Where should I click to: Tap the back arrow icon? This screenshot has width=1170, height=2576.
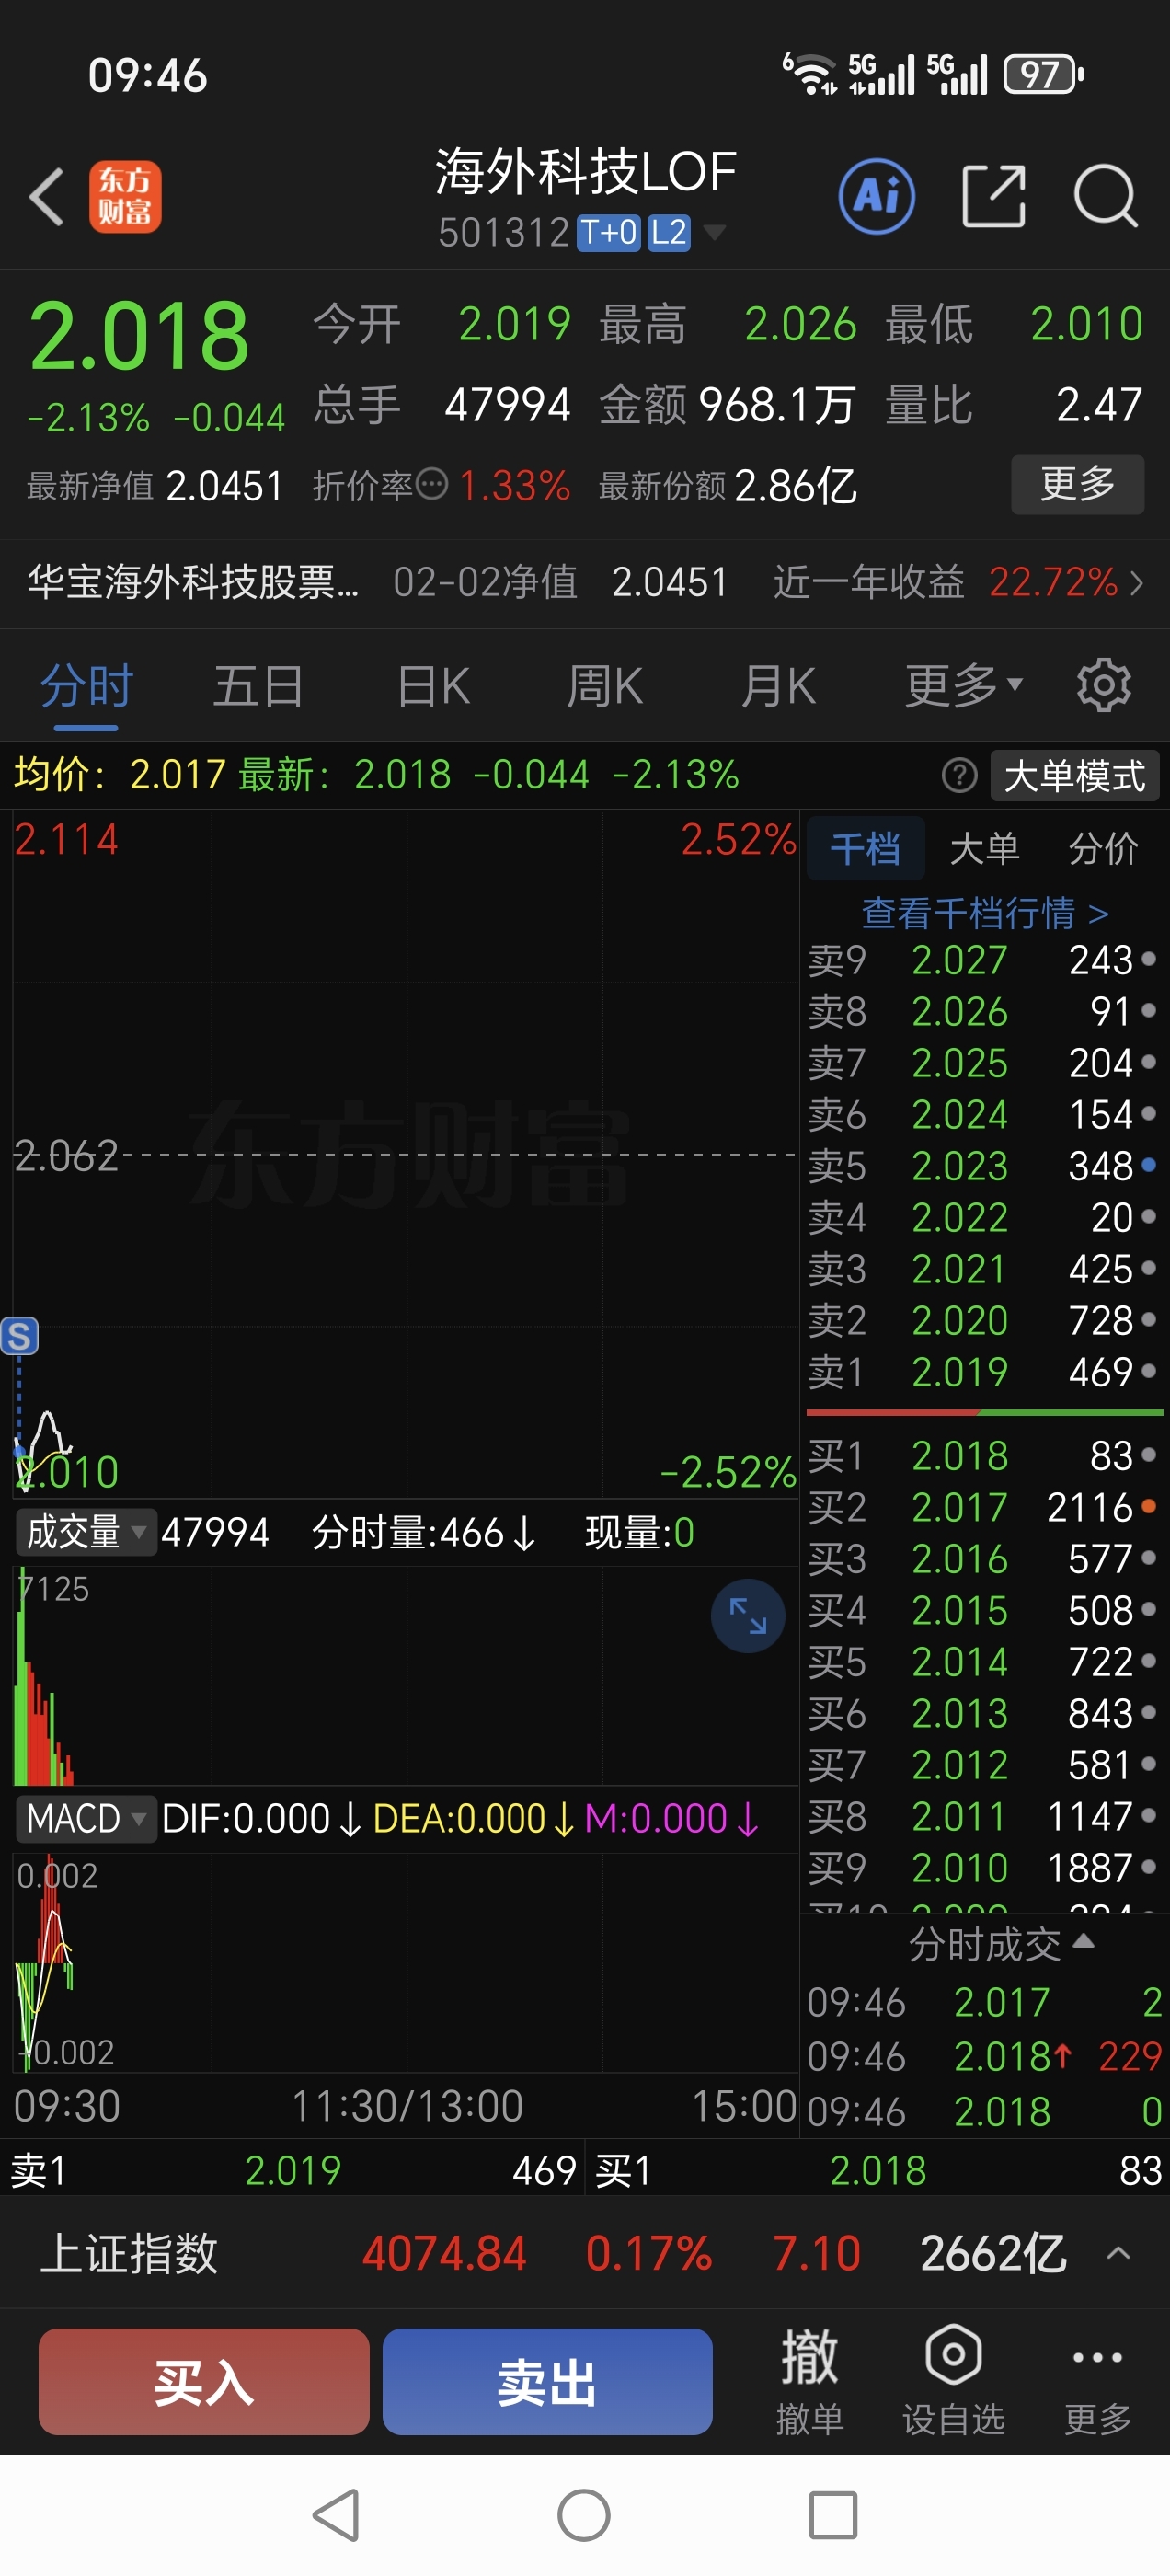47,196
